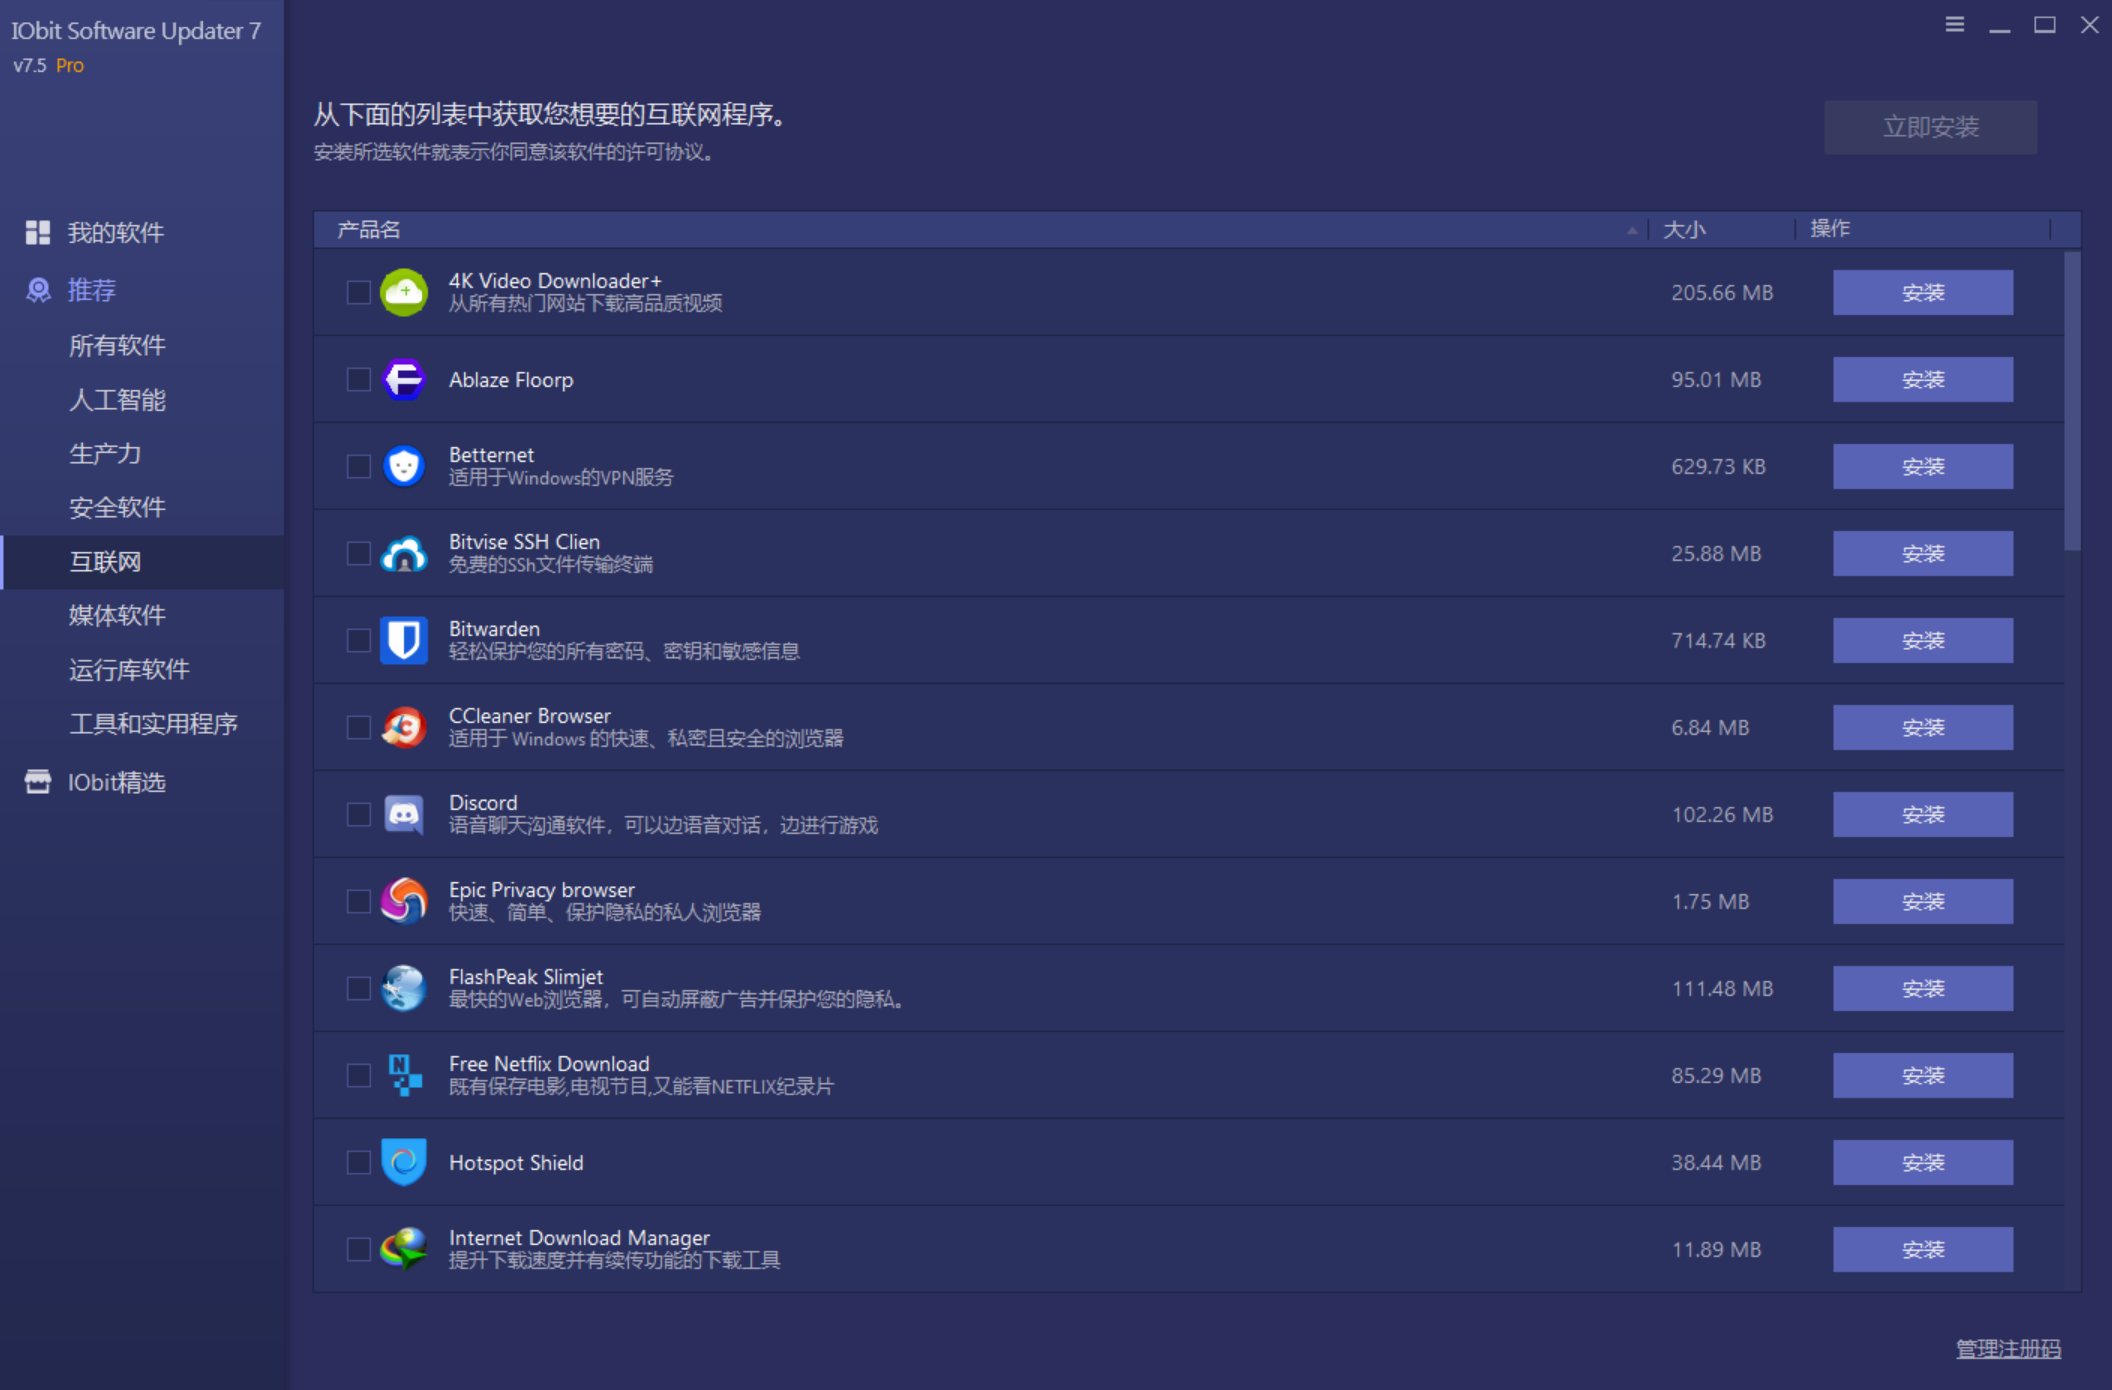Viewport: 2112px width, 1390px height.
Task: Open the hamburger menu in title bar
Action: (1955, 24)
